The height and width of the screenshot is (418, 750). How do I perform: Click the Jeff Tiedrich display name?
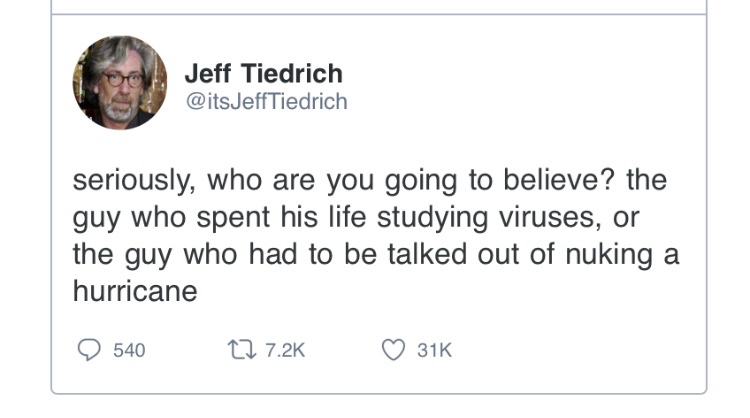pyautogui.click(x=264, y=73)
